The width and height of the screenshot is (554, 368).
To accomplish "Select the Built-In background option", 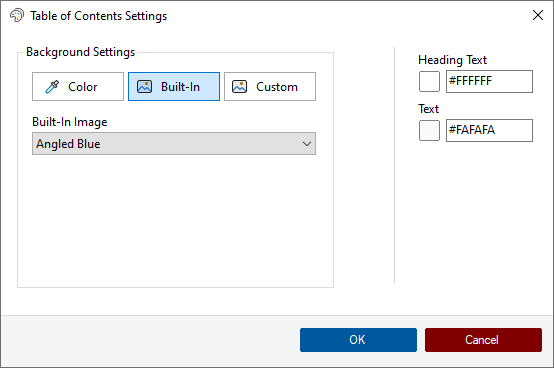I will pyautogui.click(x=174, y=87).
